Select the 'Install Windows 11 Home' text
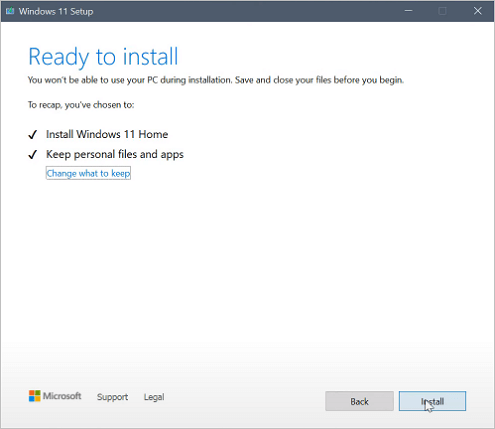The width and height of the screenshot is (495, 429). [107, 134]
